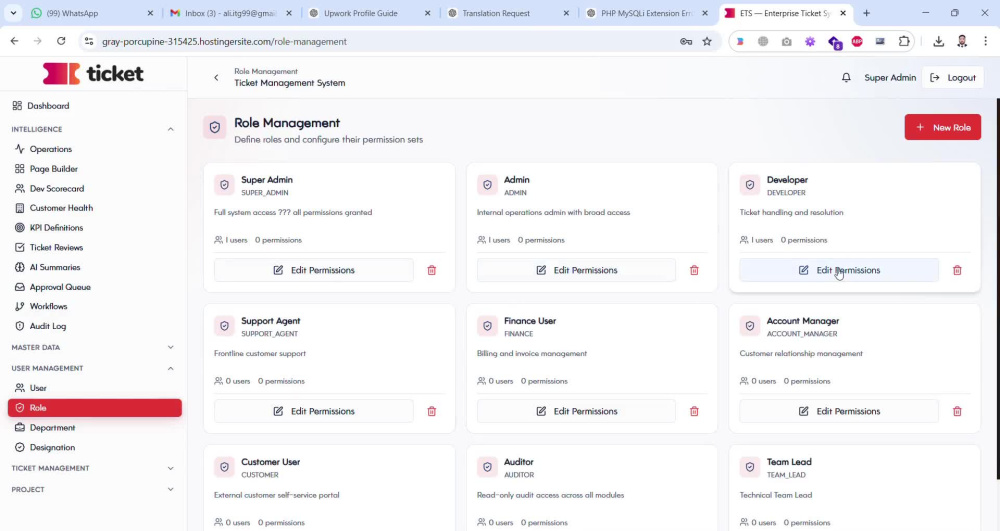Go back in browser history
Viewport: 1000px width, 531px height.
point(15,41)
